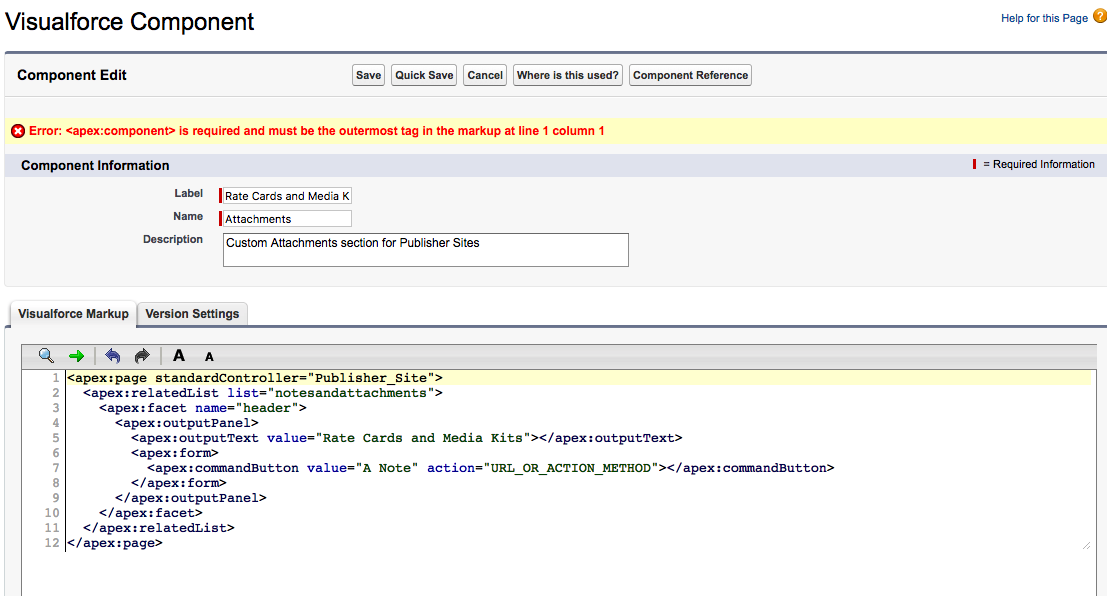Image resolution: width=1107 pixels, height=596 pixels.
Task: Open the 'Where is this used?' button
Action: [x=568, y=75]
